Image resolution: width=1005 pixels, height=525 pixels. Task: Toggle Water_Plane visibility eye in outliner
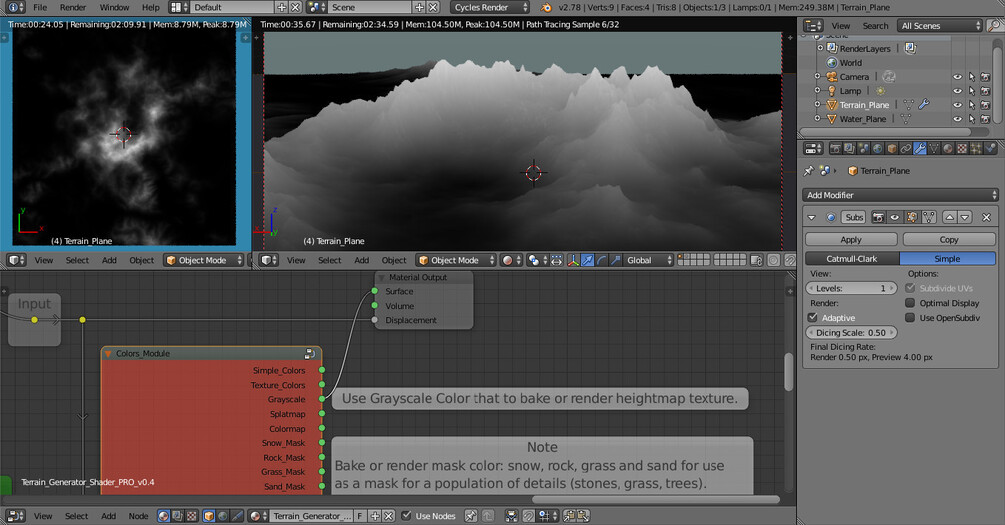coord(957,119)
